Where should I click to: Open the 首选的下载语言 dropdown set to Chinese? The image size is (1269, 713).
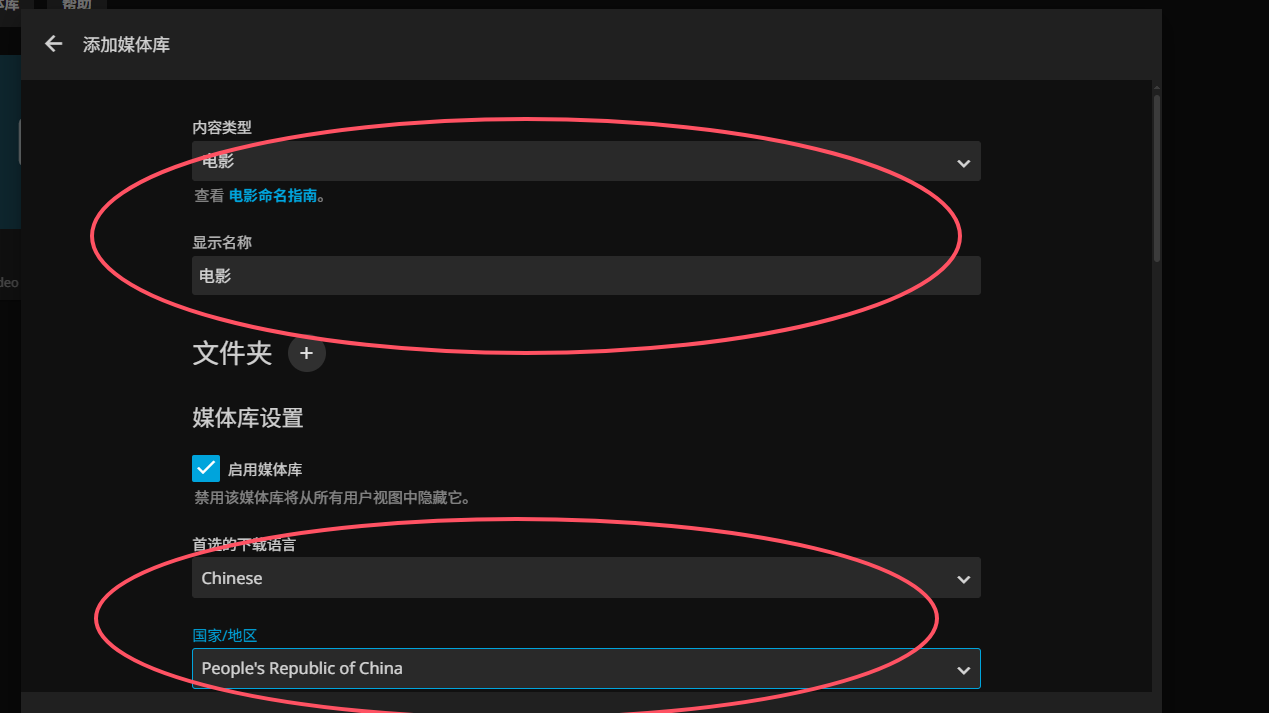(586, 578)
